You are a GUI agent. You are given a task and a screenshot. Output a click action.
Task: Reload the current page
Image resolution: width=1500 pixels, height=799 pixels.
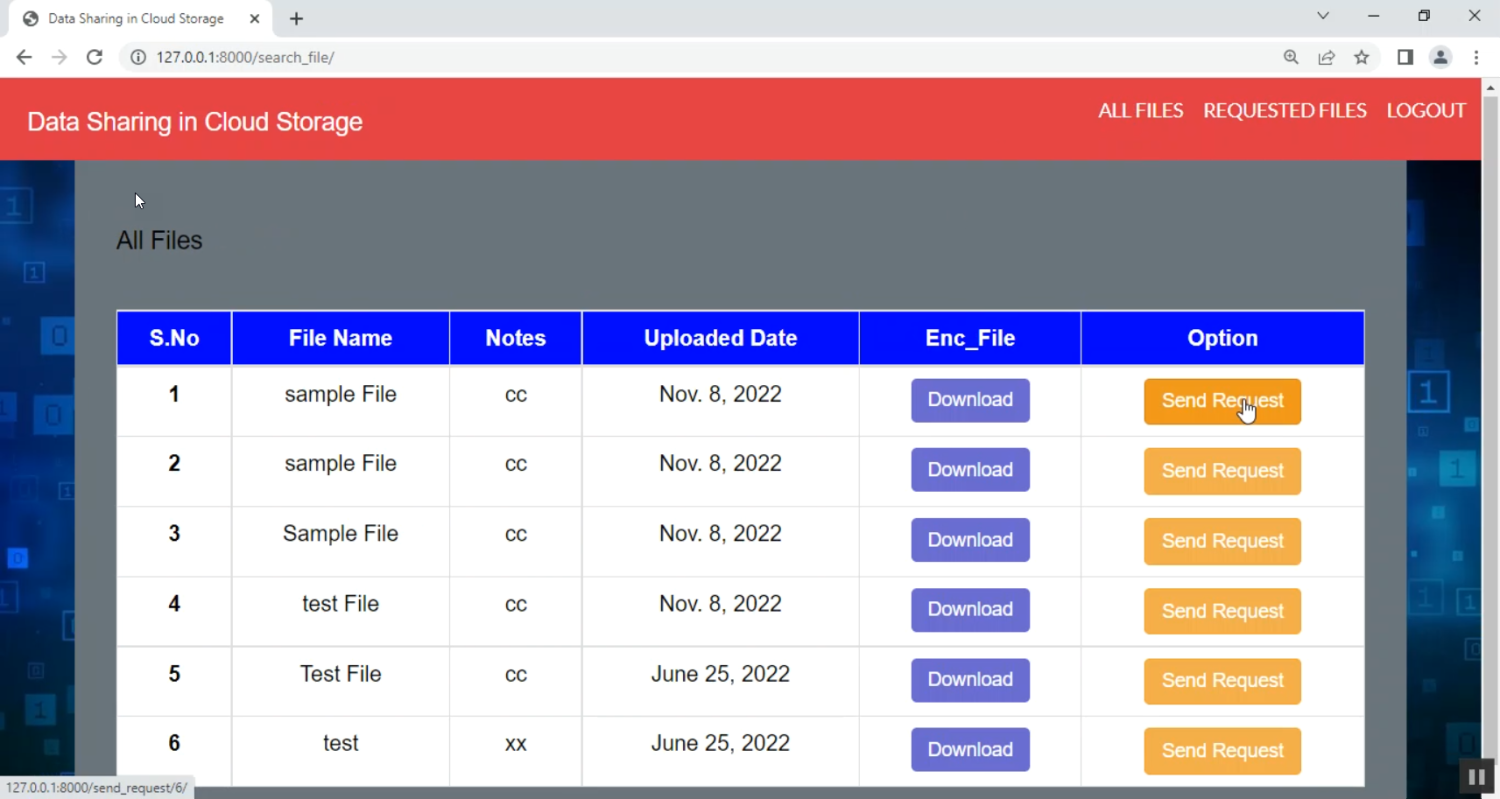(x=94, y=57)
